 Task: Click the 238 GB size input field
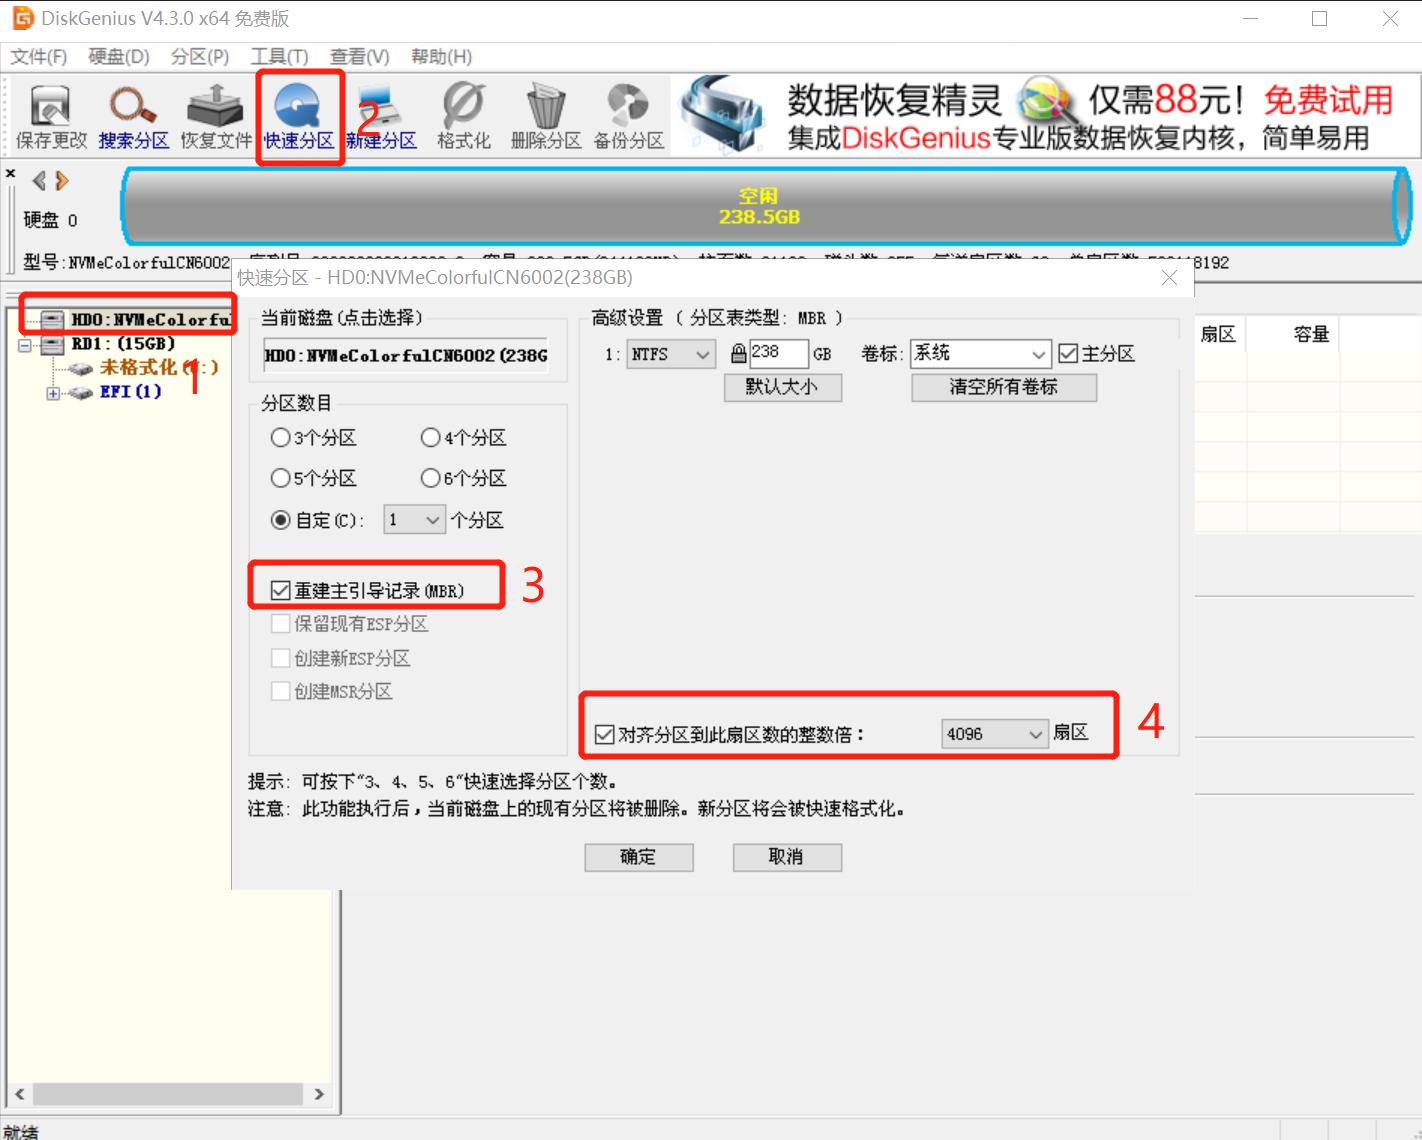778,352
